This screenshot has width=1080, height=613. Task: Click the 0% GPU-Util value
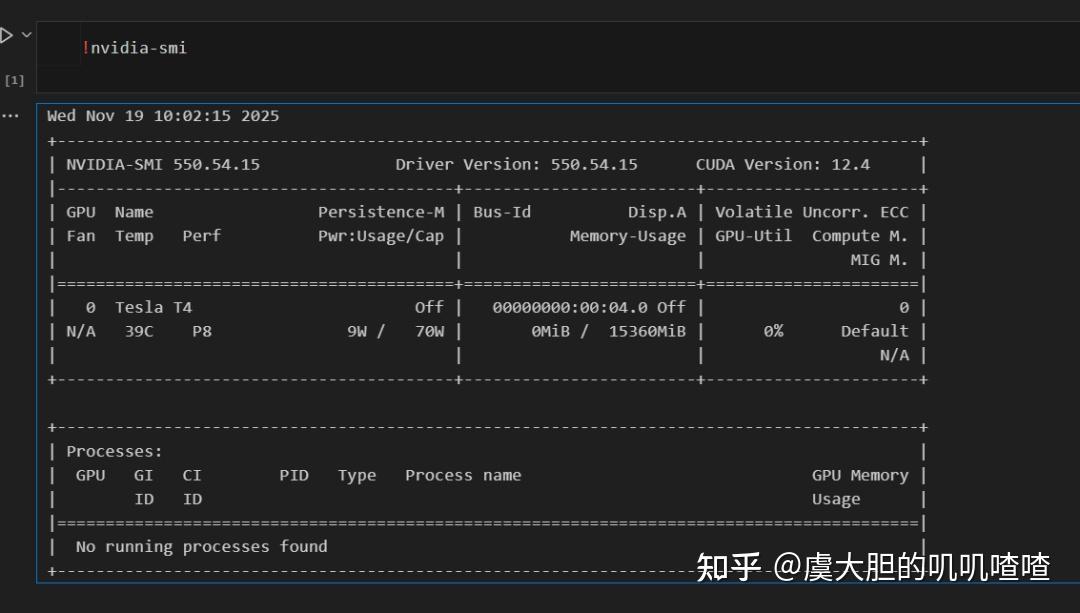pyautogui.click(x=772, y=331)
